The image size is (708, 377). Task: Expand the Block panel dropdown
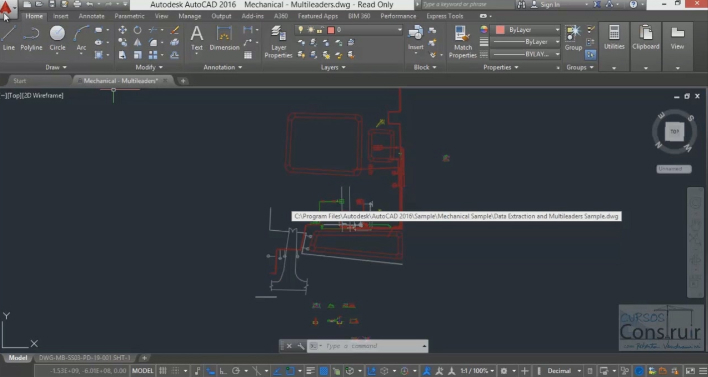425,67
